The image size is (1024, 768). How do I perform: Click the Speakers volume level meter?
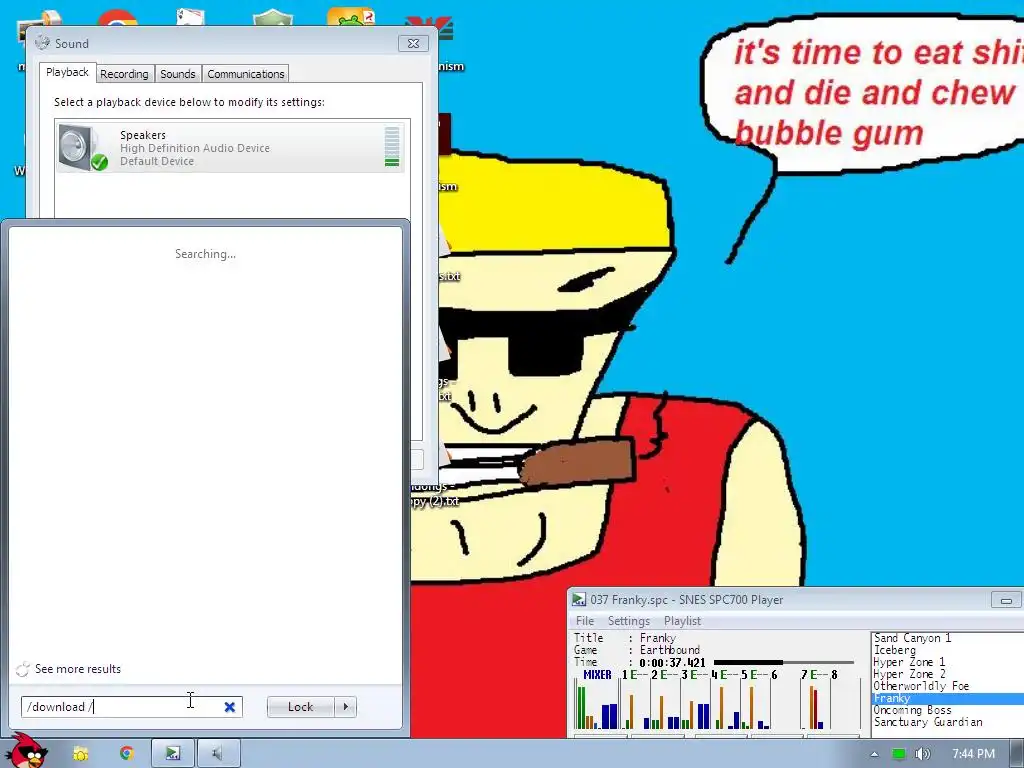(392, 147)
